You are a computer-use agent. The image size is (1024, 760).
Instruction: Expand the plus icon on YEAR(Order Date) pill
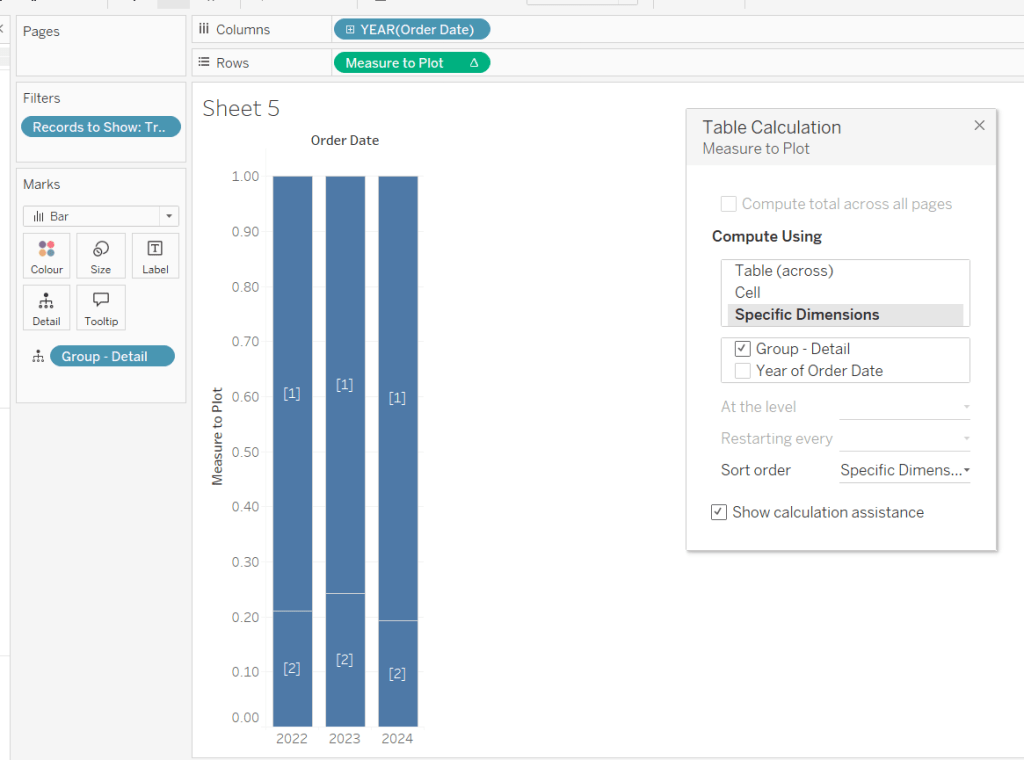pos(349,30)
